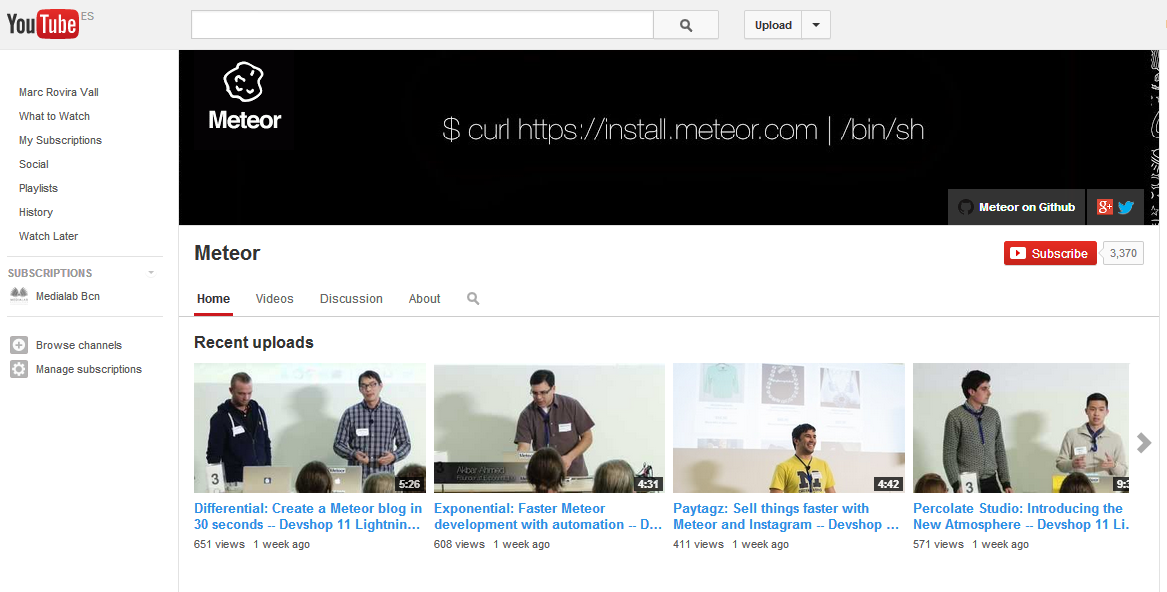Viewport: 1167px width, 592px height.
Task: Open the Upload dropdown arrow
Action: [816, 25]
